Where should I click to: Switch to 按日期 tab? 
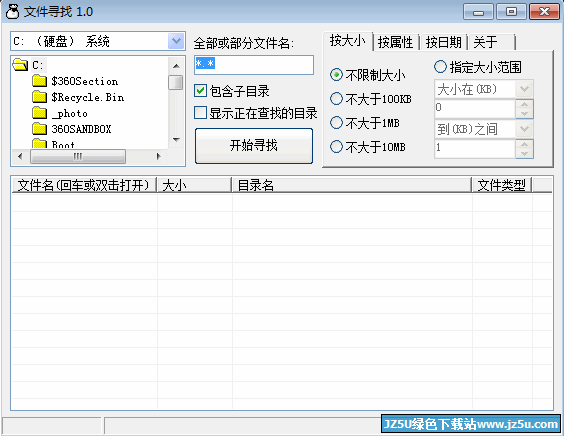pos(443,42)
